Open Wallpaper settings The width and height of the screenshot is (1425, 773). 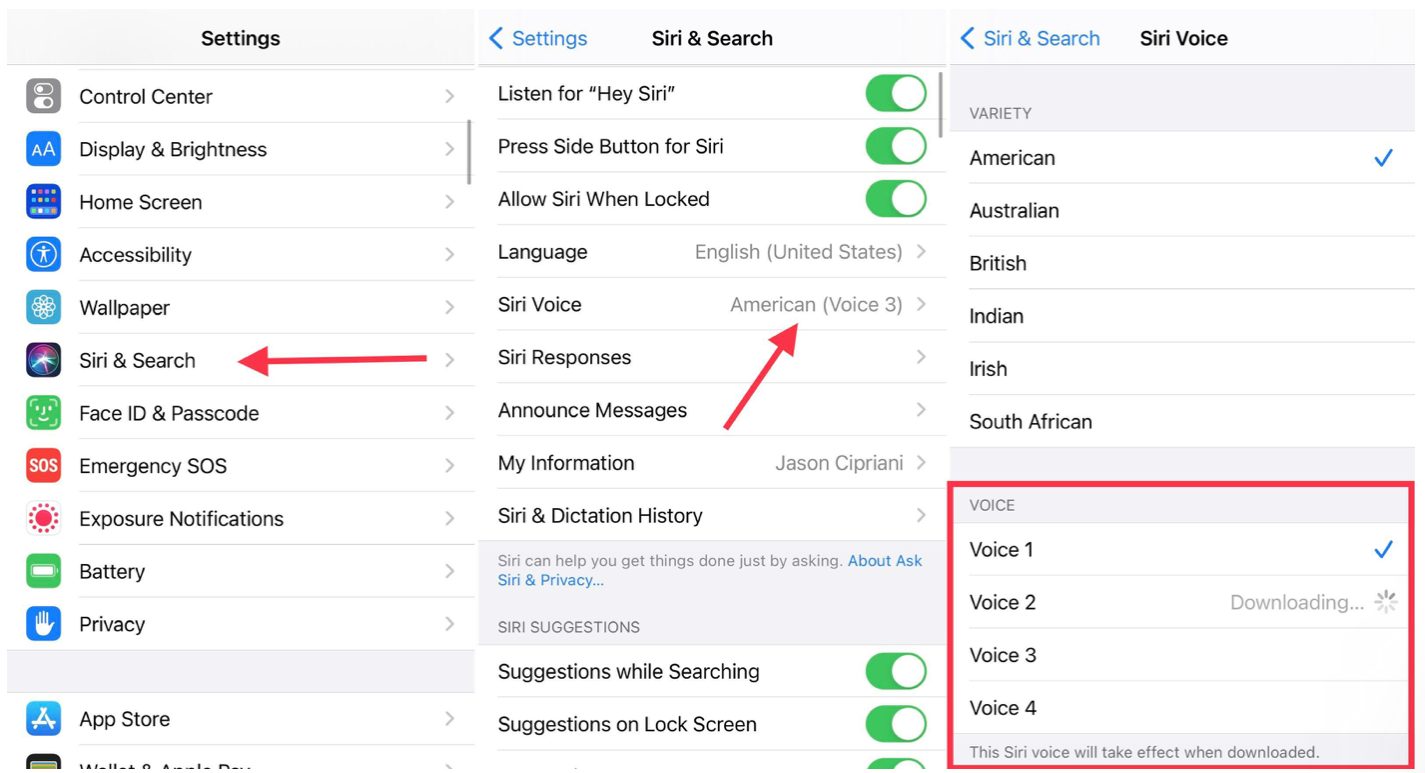241,307
